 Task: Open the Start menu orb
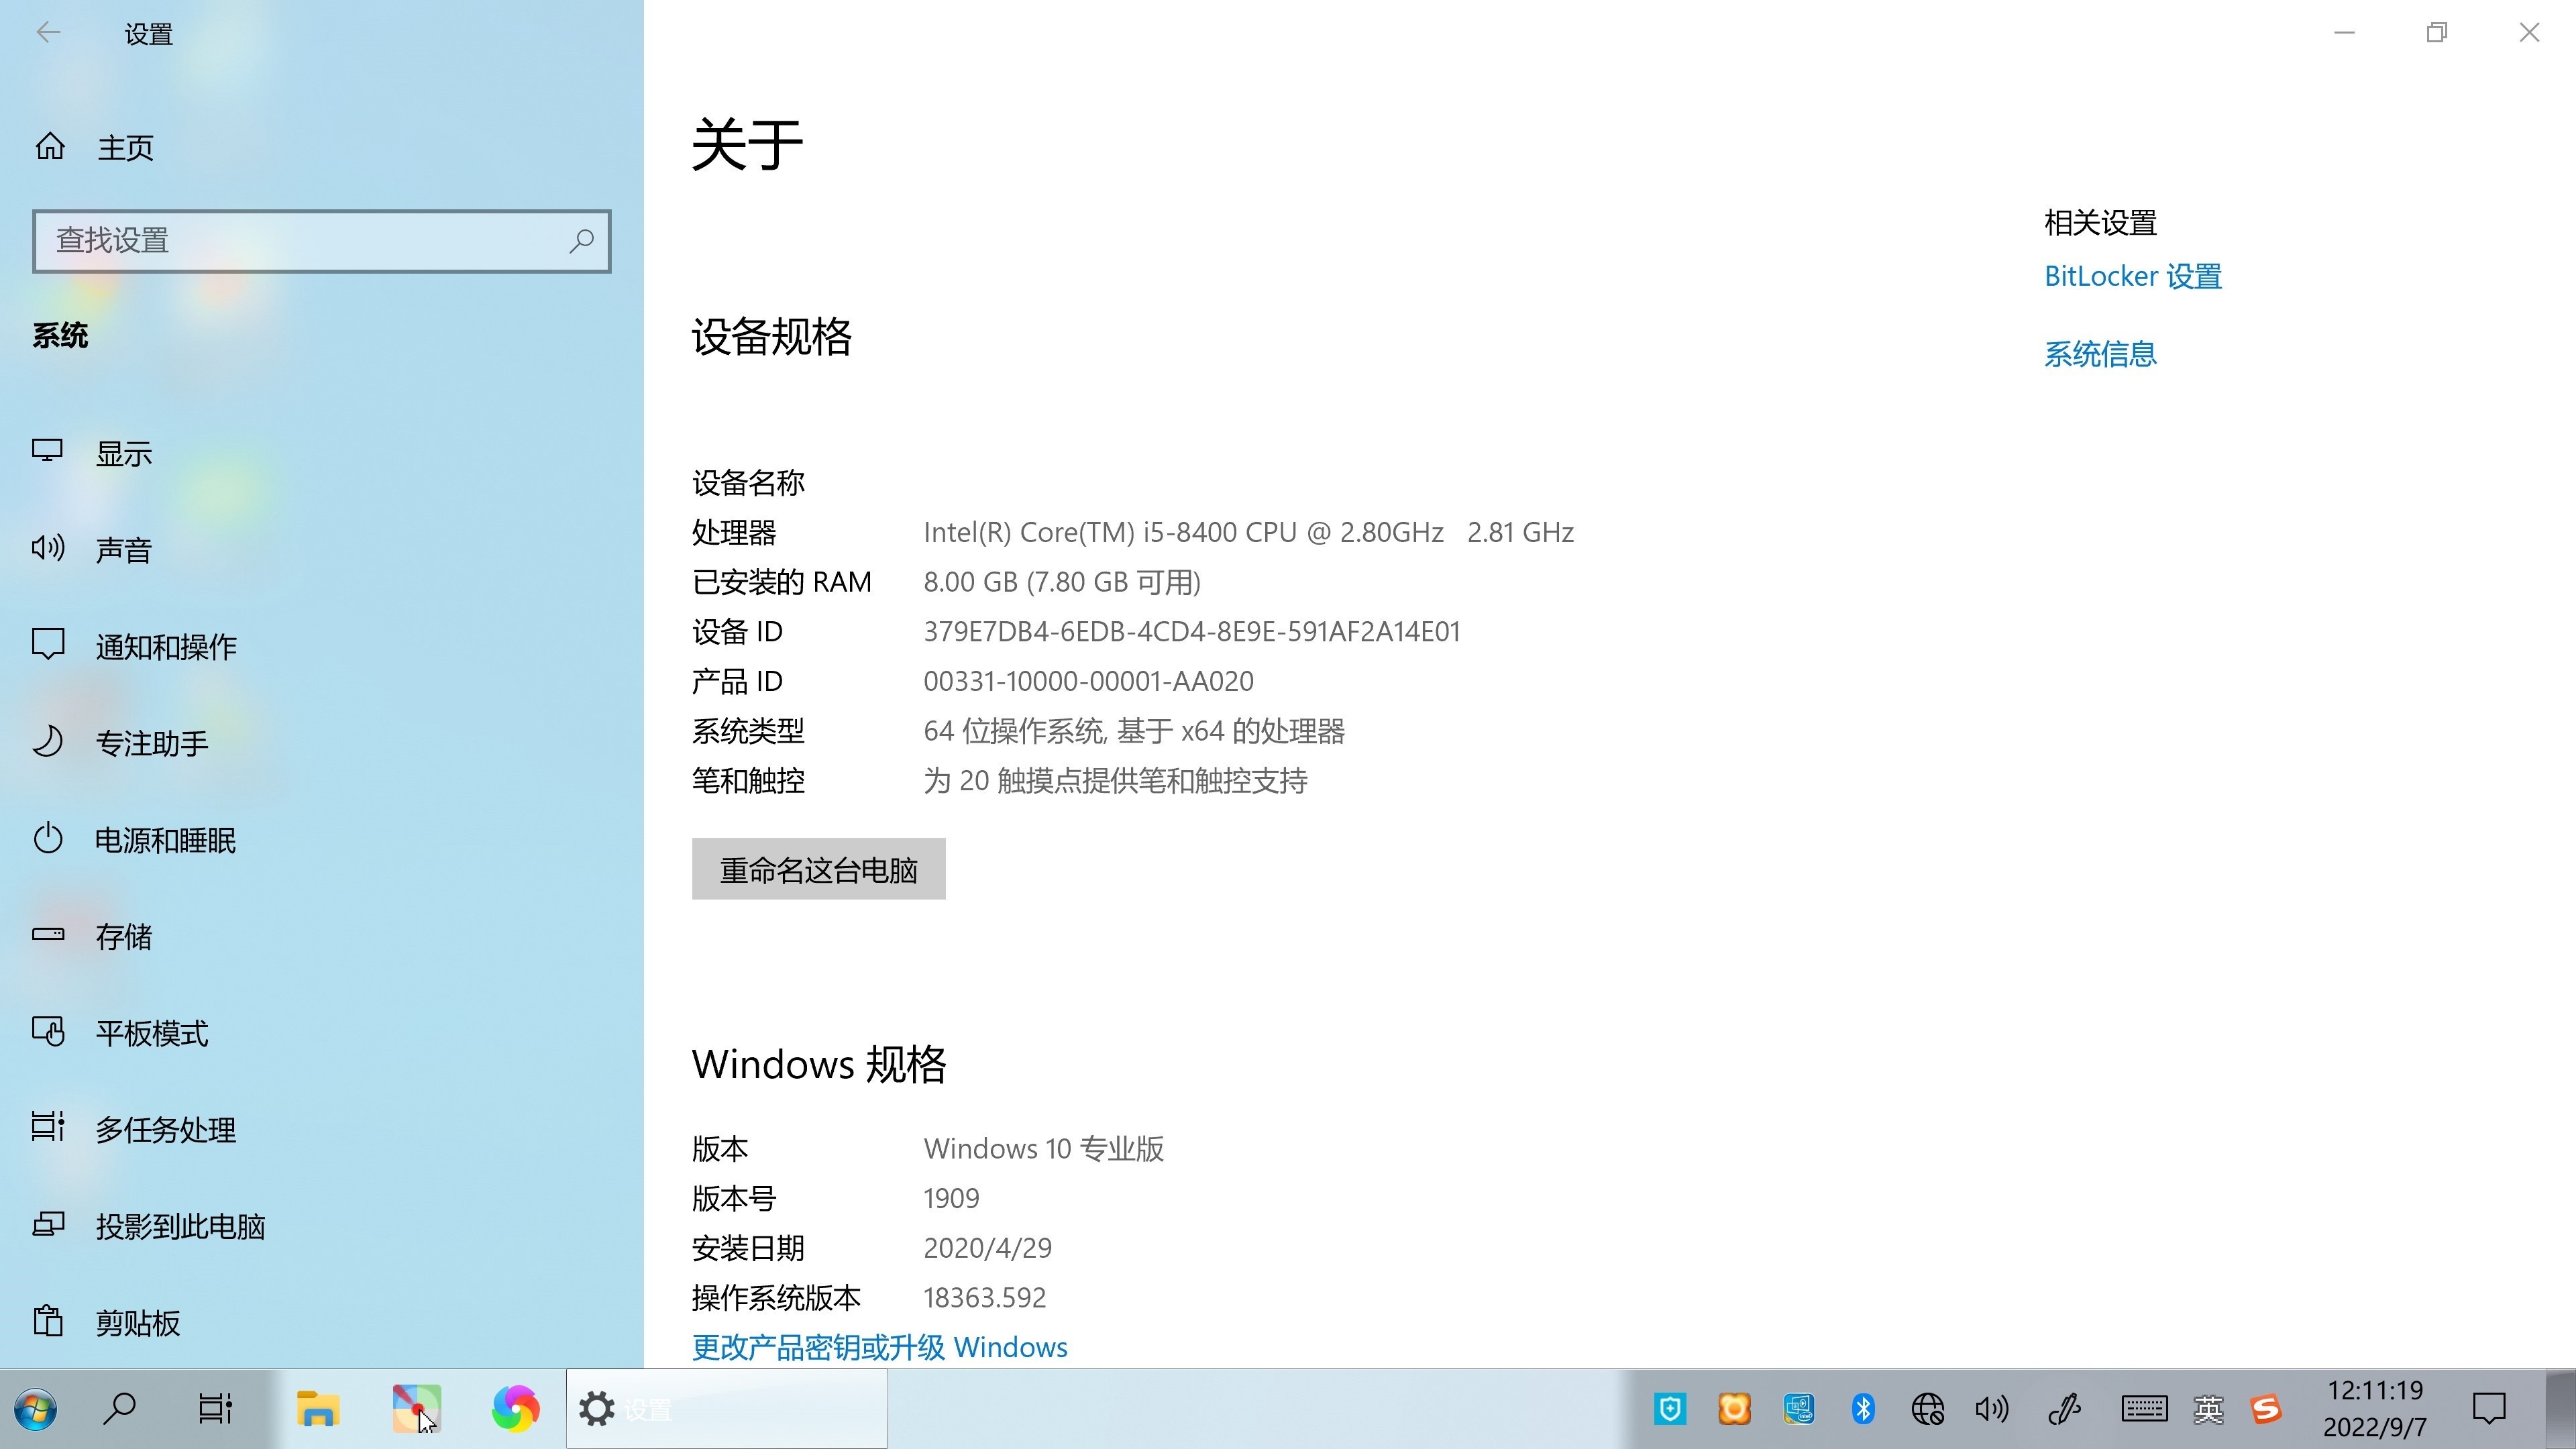tap(36, 1409)
